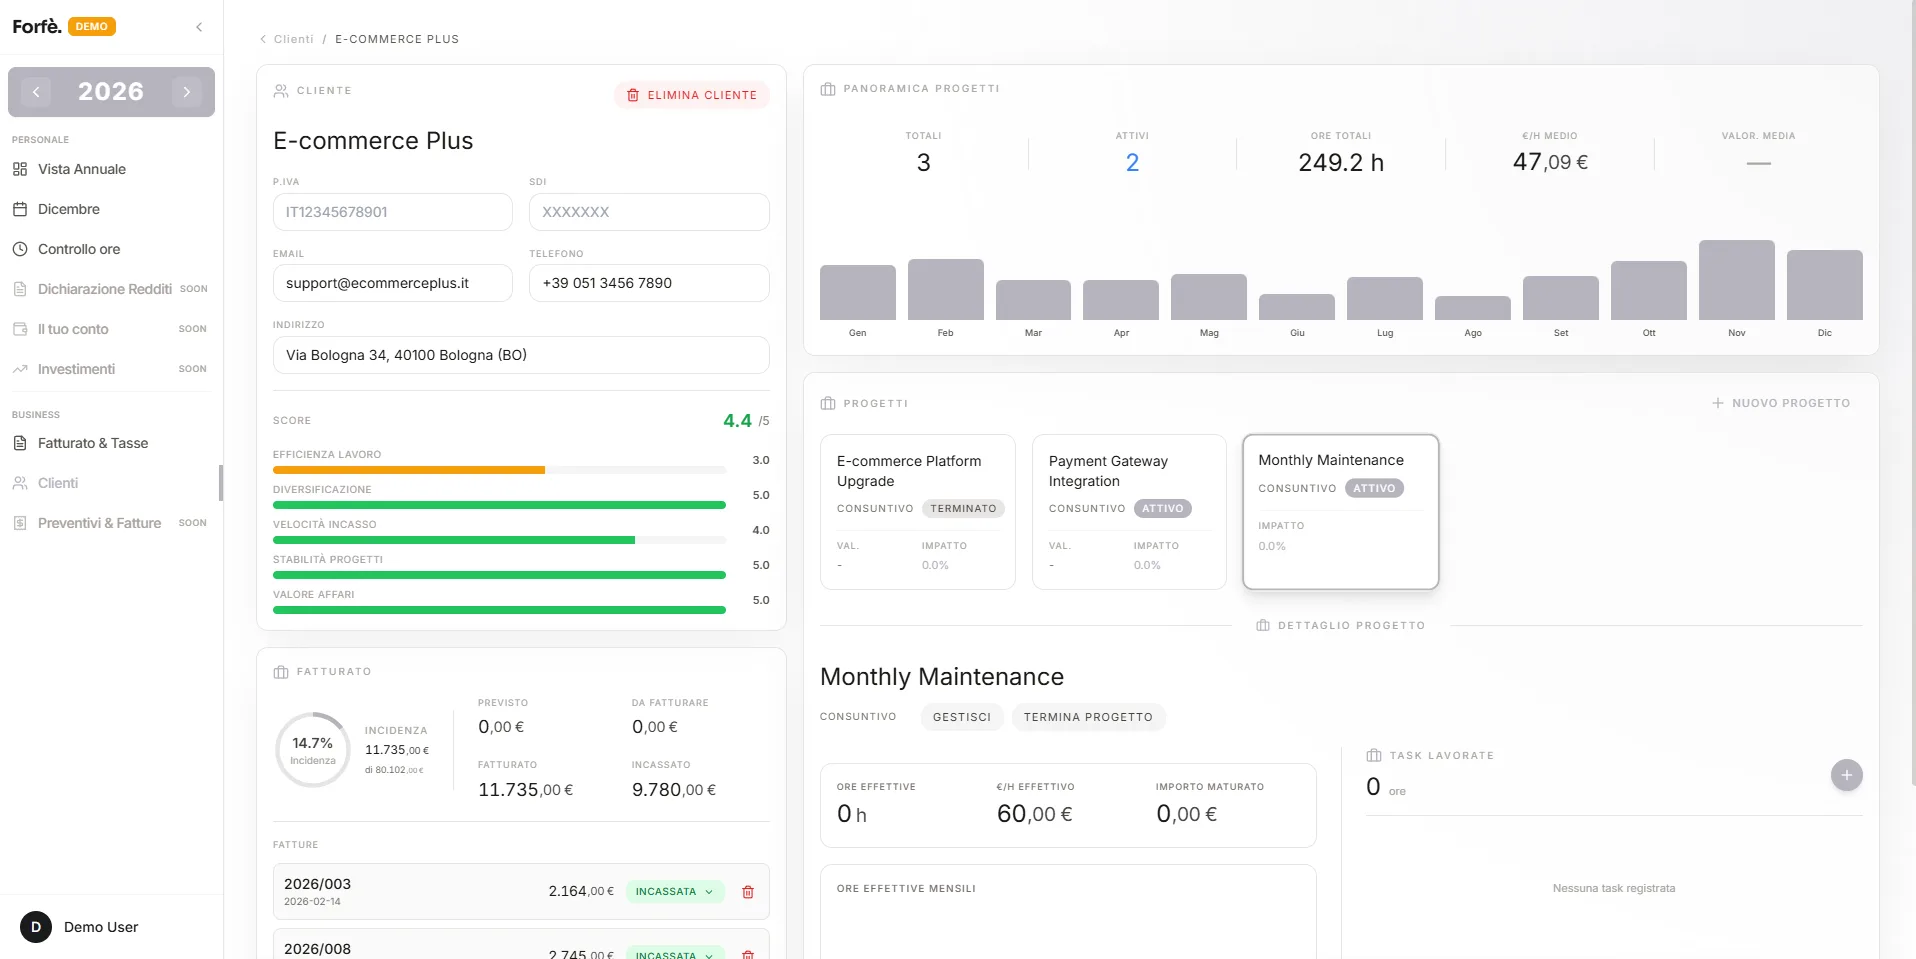Click the Giu bar in projects chart
Image resolution: width=1916 pixels, height=959 pixels.
click(1297, 307)
